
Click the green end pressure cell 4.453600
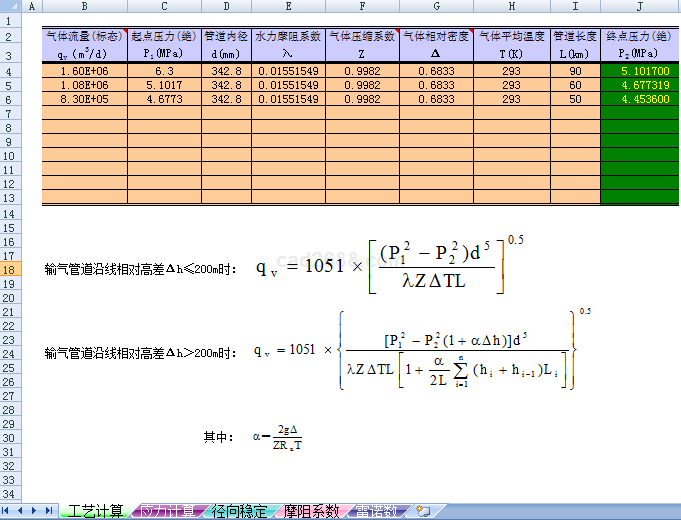click(638, 100)
